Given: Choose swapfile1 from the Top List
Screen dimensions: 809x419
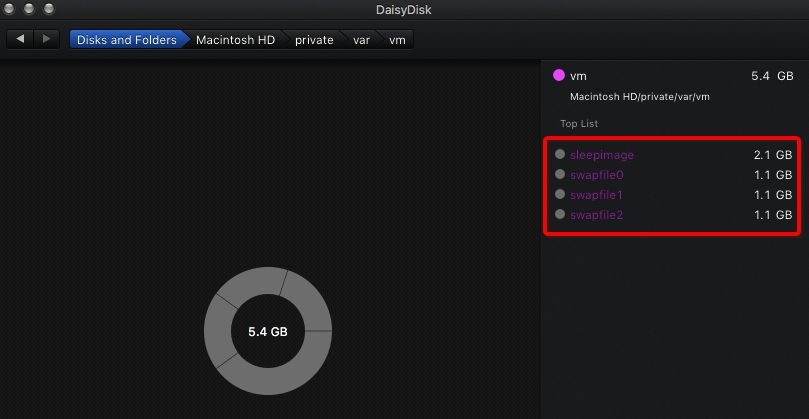Looking at the screenshot, I should pyautogui.click(x=597, y=195).
